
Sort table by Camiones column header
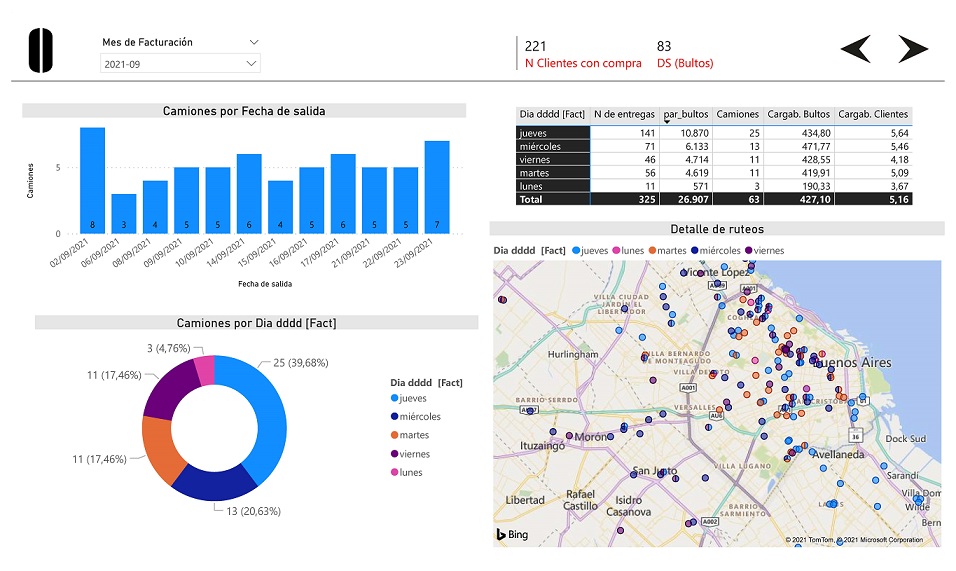[x=737, y=114]
